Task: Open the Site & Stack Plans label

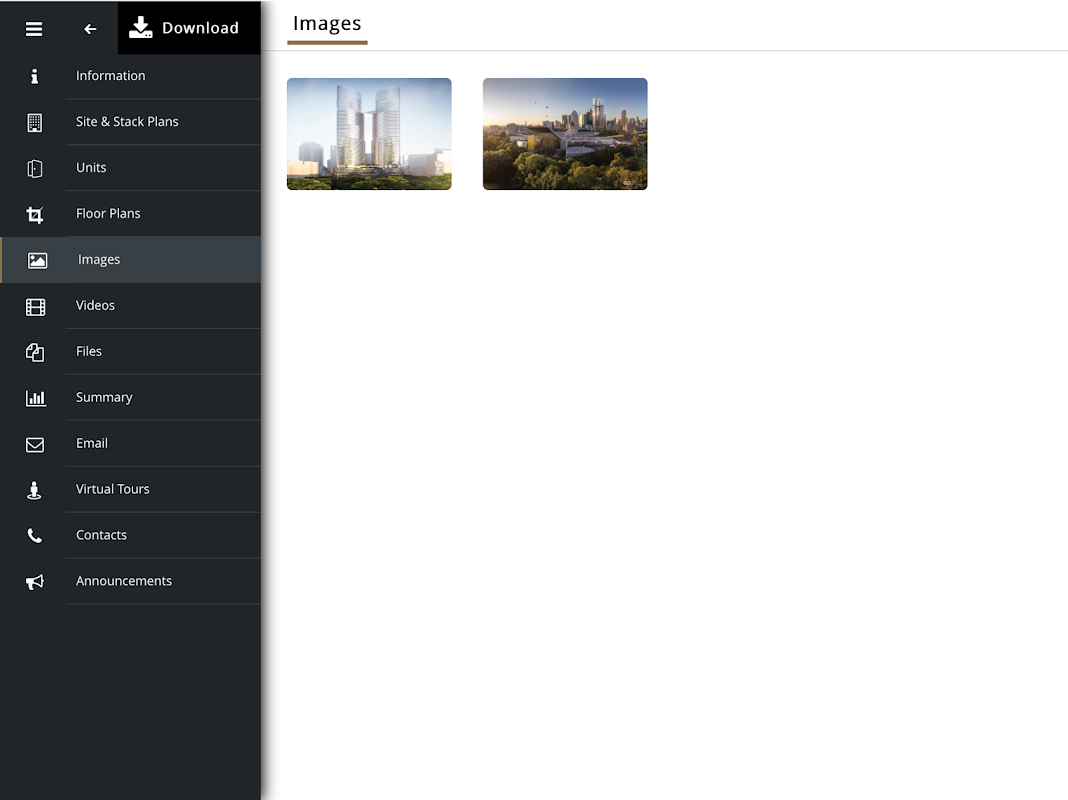Action: point(127,121)
